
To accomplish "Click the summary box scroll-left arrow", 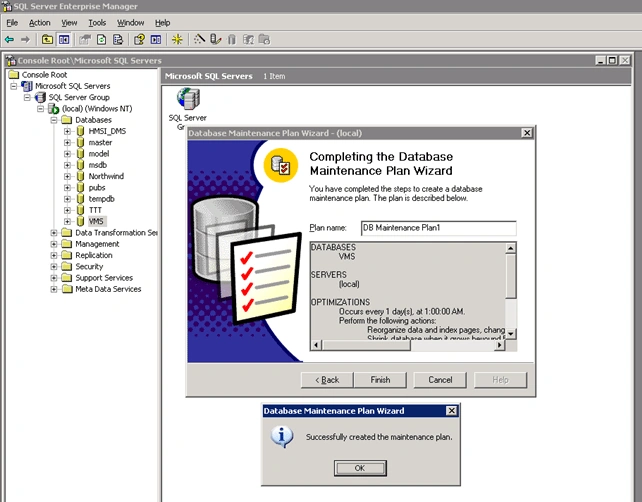I will [x=316, y=345].
